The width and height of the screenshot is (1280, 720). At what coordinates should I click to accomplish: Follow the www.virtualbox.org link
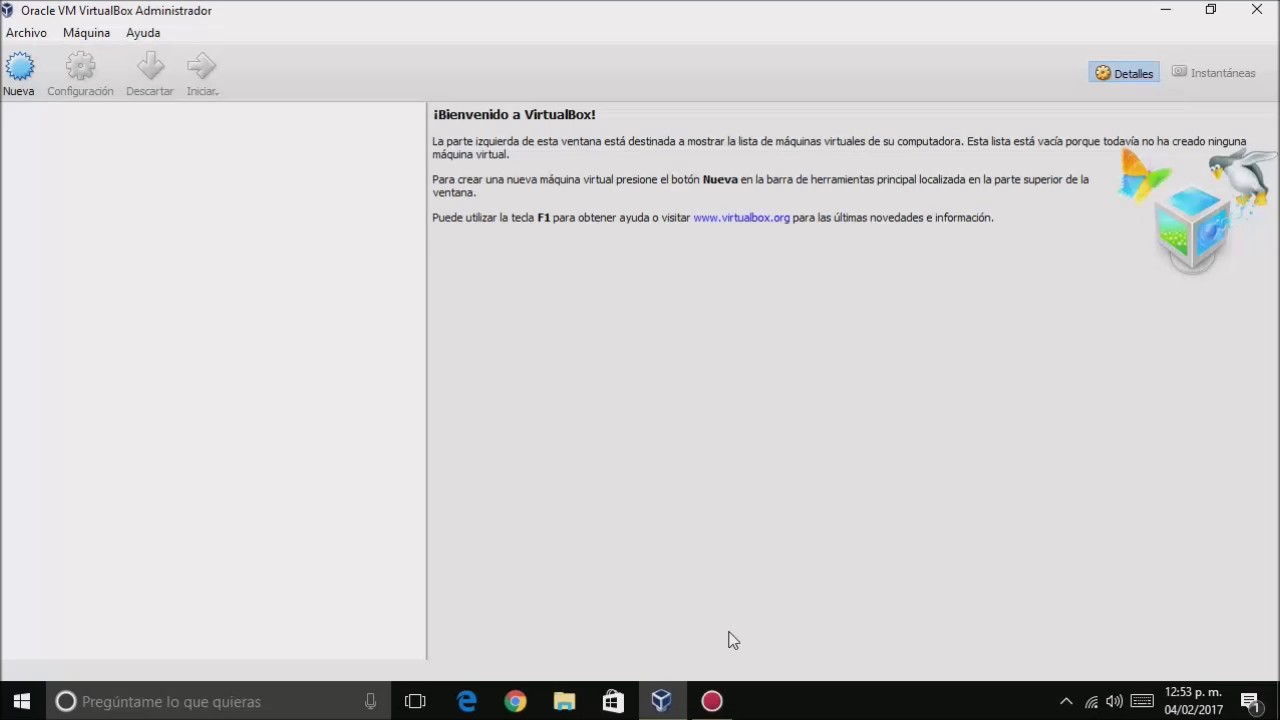point(741,217)
